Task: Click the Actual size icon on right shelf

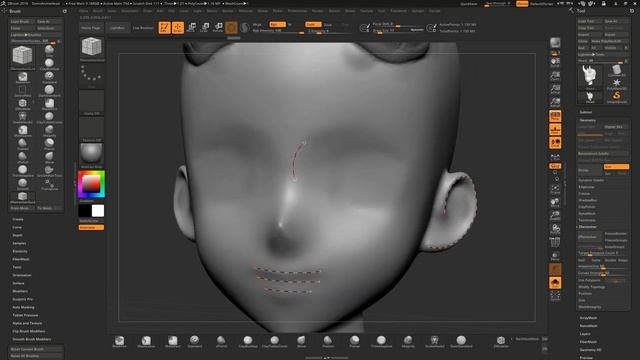Action: click(555, 89)
